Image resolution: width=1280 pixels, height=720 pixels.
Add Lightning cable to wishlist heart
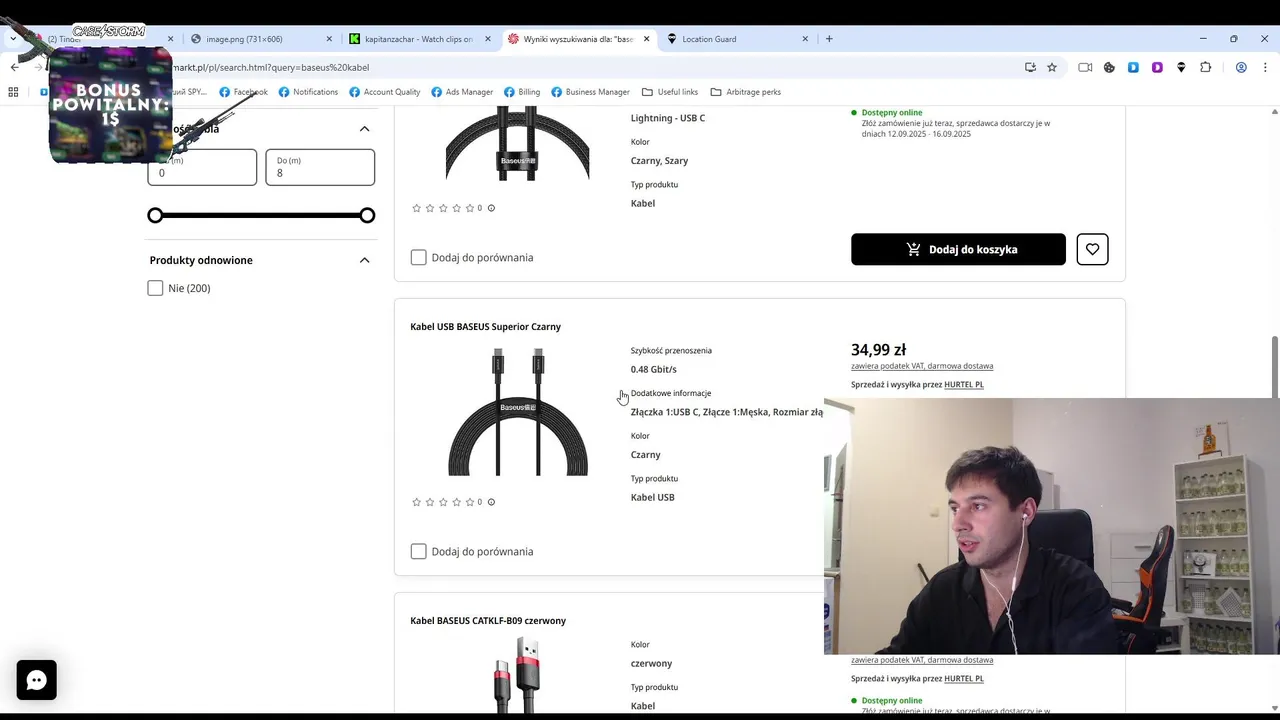1092,249
